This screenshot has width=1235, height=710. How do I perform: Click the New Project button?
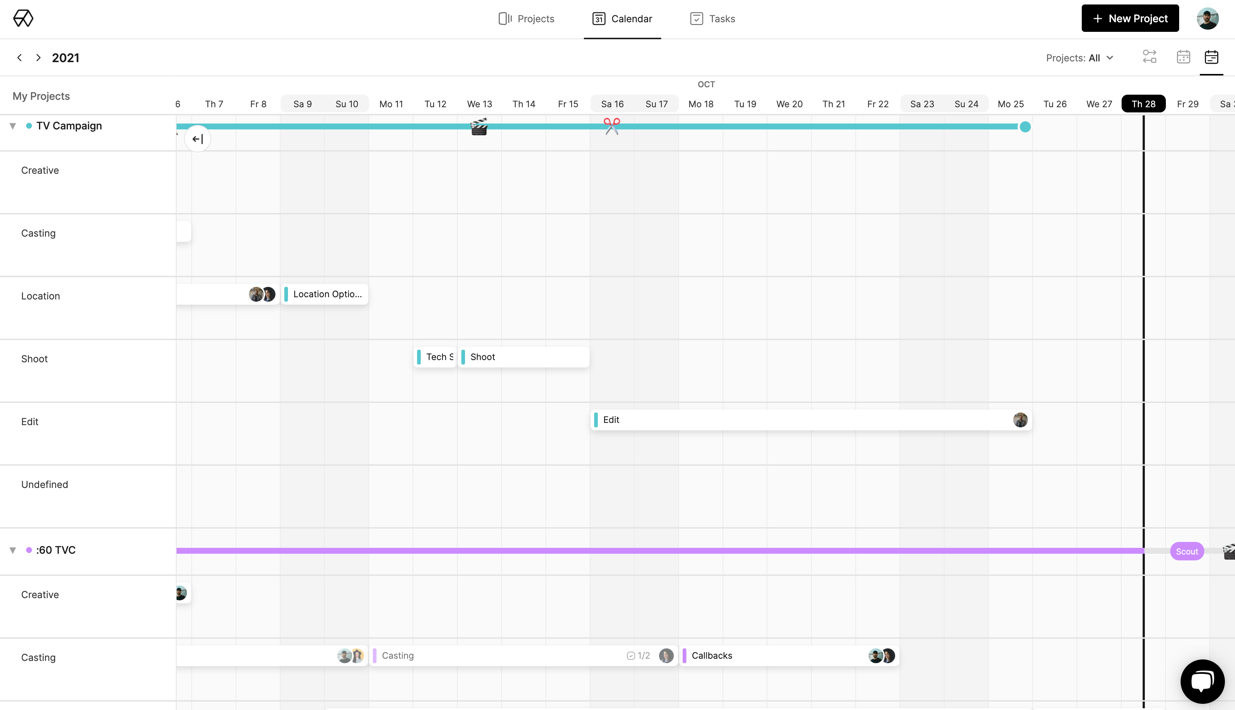1129,19
